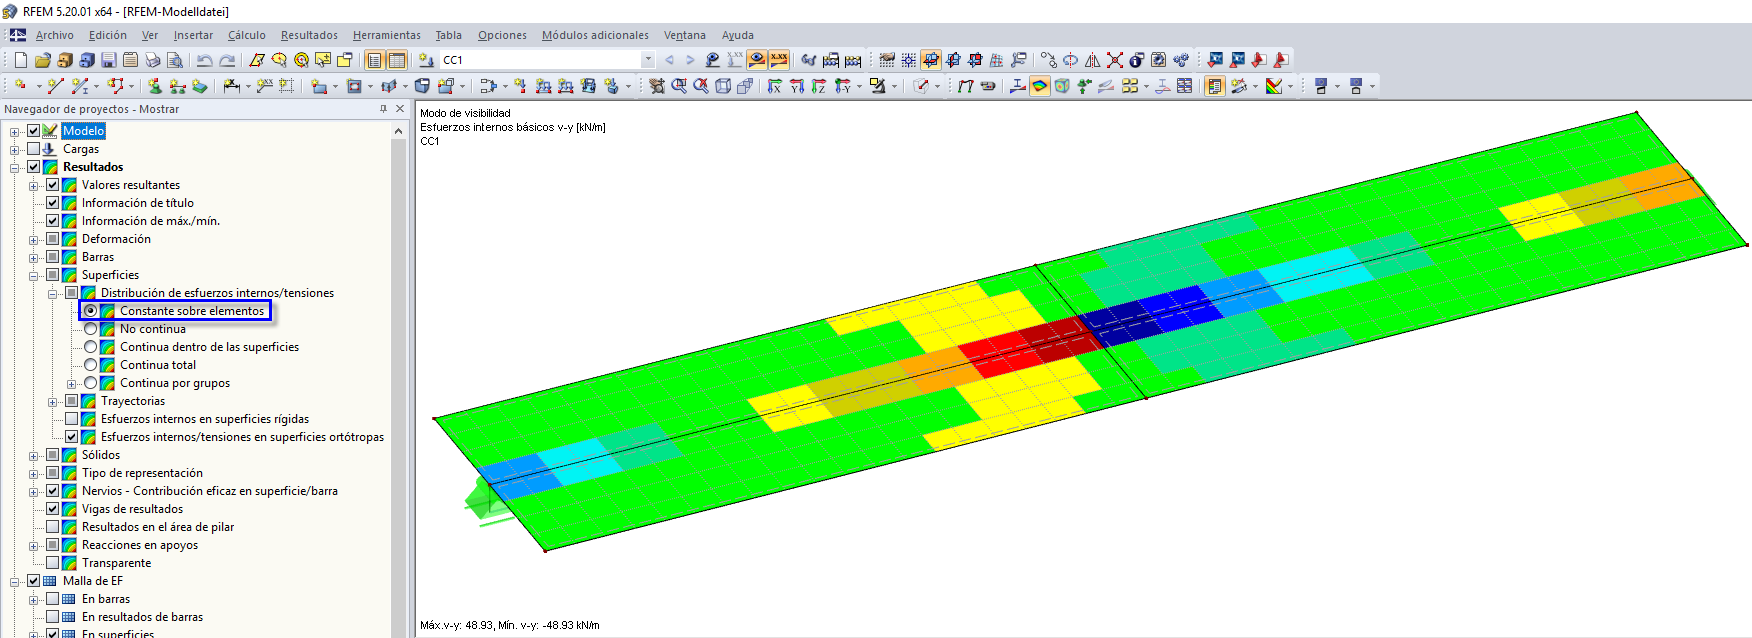
Task: Enable Esfuerzos internos en superficies rígidas
Action: [72, 419]
